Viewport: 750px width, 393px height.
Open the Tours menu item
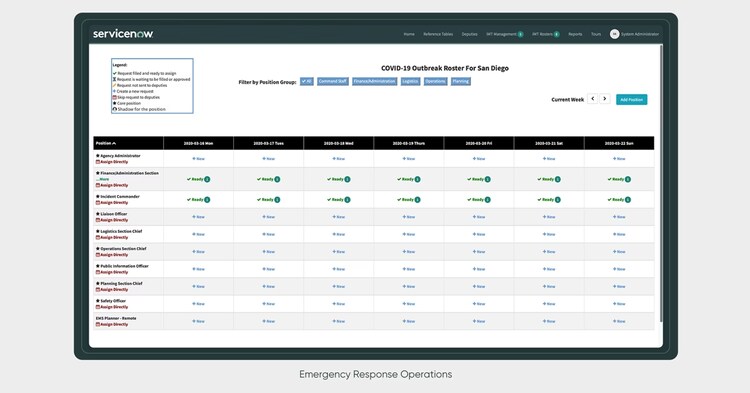click(596, 34)
